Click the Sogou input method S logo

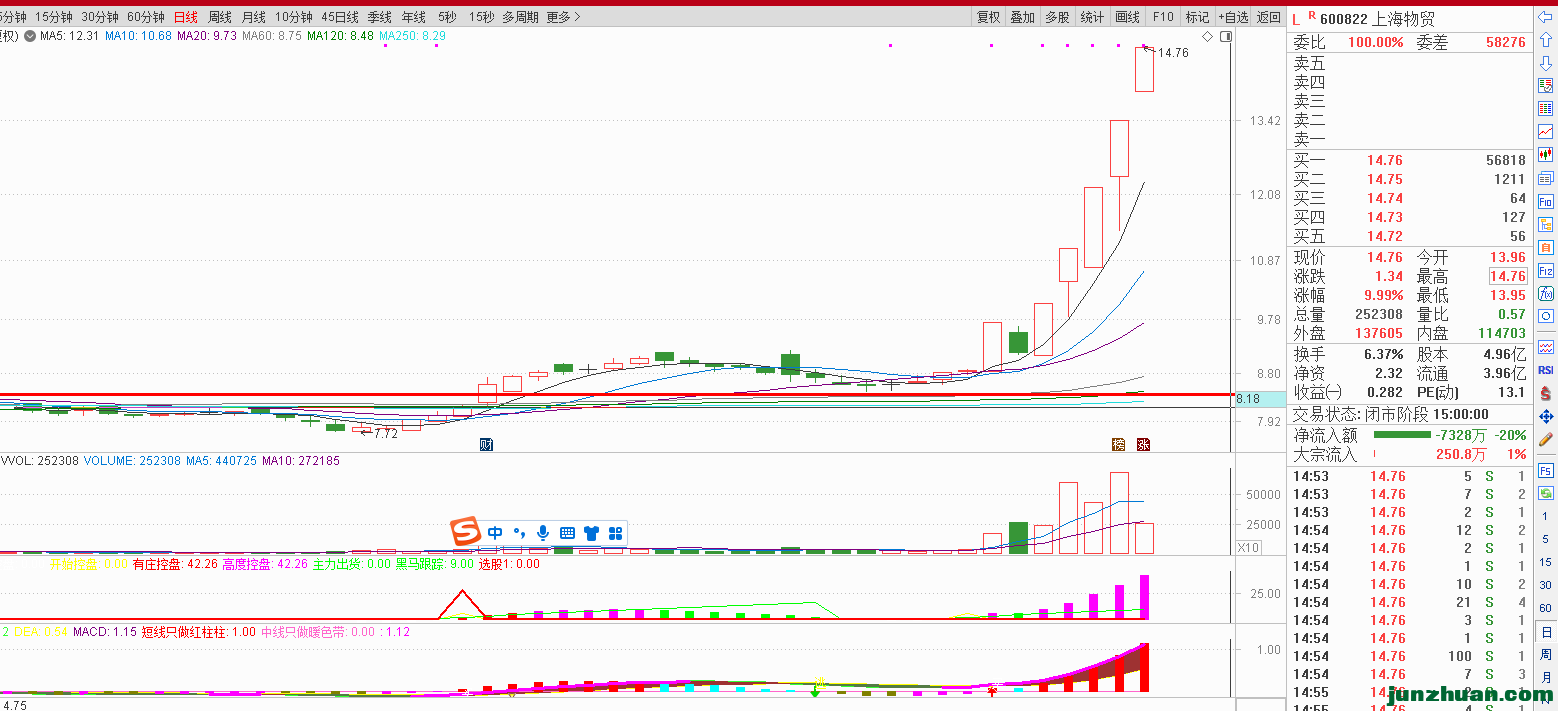(465, 533)
